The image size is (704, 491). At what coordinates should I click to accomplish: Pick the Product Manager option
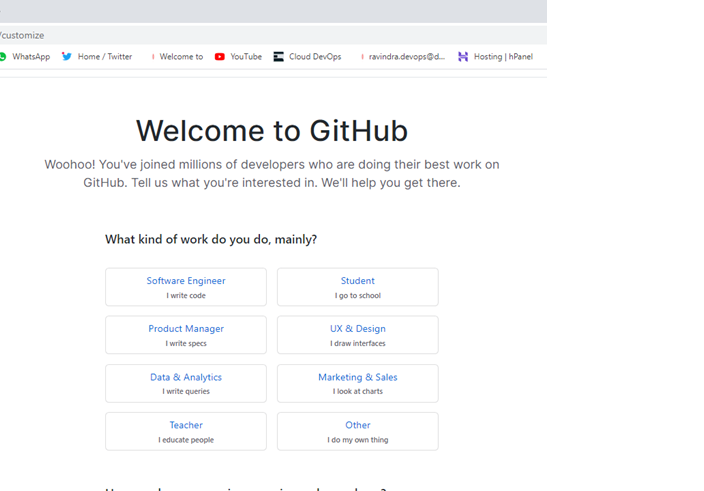pyautogui.click(x=186, y=335)
